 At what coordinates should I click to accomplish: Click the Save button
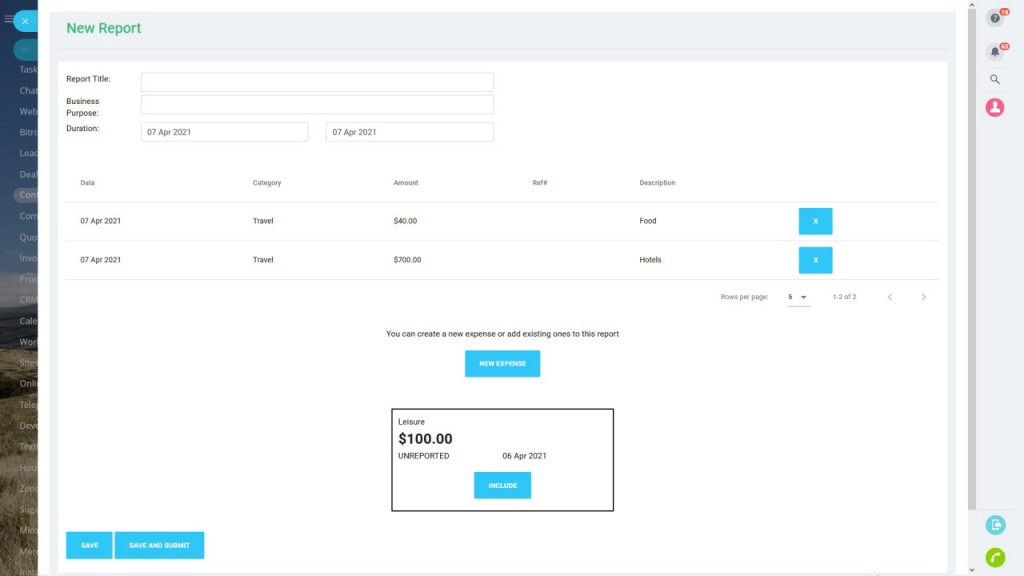click(89, 545)
